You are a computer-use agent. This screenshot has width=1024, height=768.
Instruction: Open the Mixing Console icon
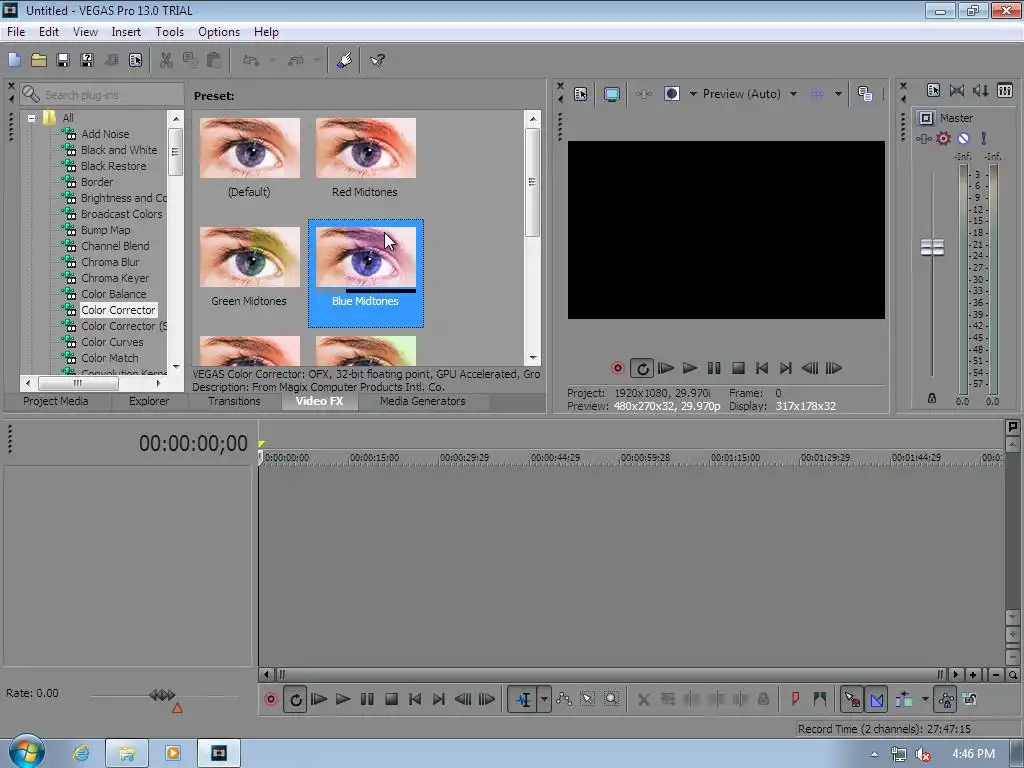click(1005, 91)
